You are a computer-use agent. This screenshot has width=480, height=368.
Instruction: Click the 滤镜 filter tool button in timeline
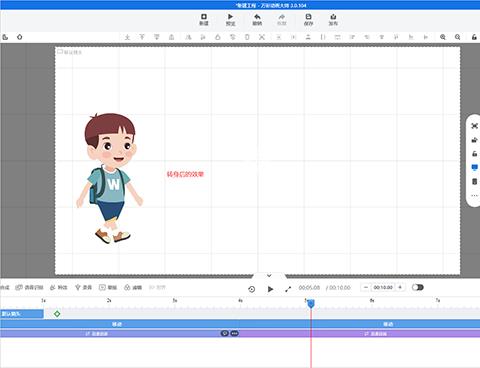[133, 287]
